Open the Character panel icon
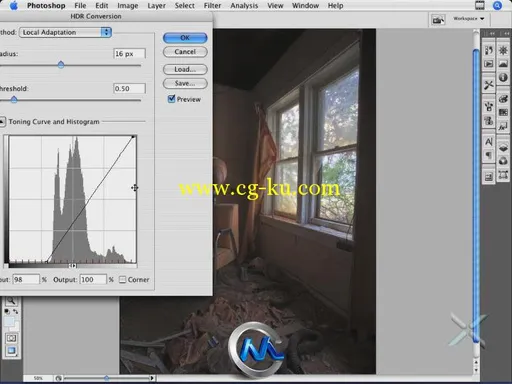Image resolution: width=512 pixels, height=384 pixels. [x=489, y=142]
